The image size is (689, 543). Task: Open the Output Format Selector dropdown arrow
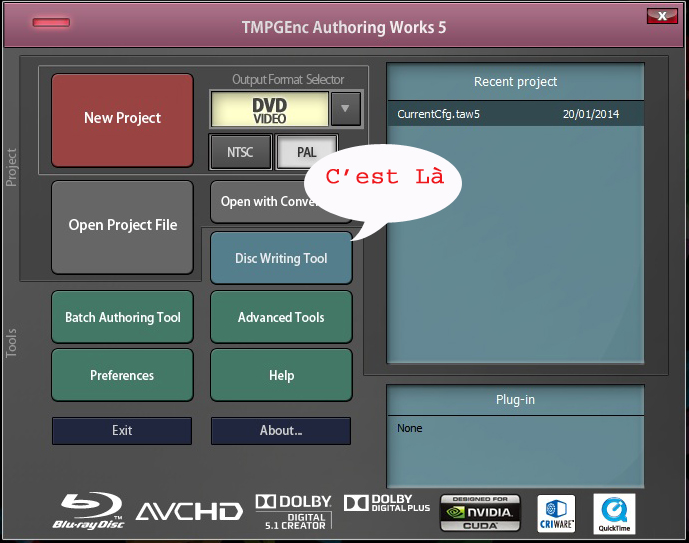point(345,109)
